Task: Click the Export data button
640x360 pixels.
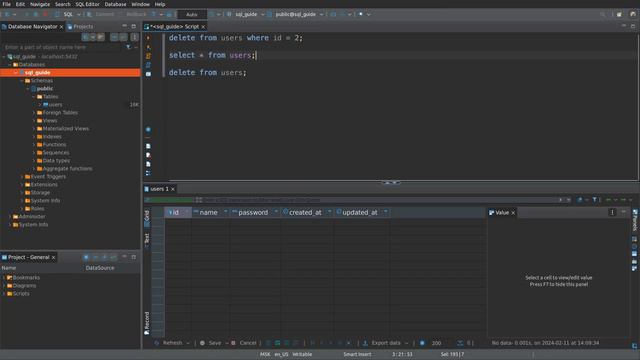Action: [382, 343]
